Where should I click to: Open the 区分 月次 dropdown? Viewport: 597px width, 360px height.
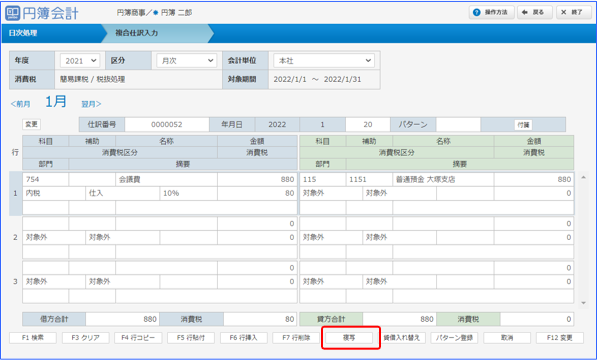coord(187,61)
